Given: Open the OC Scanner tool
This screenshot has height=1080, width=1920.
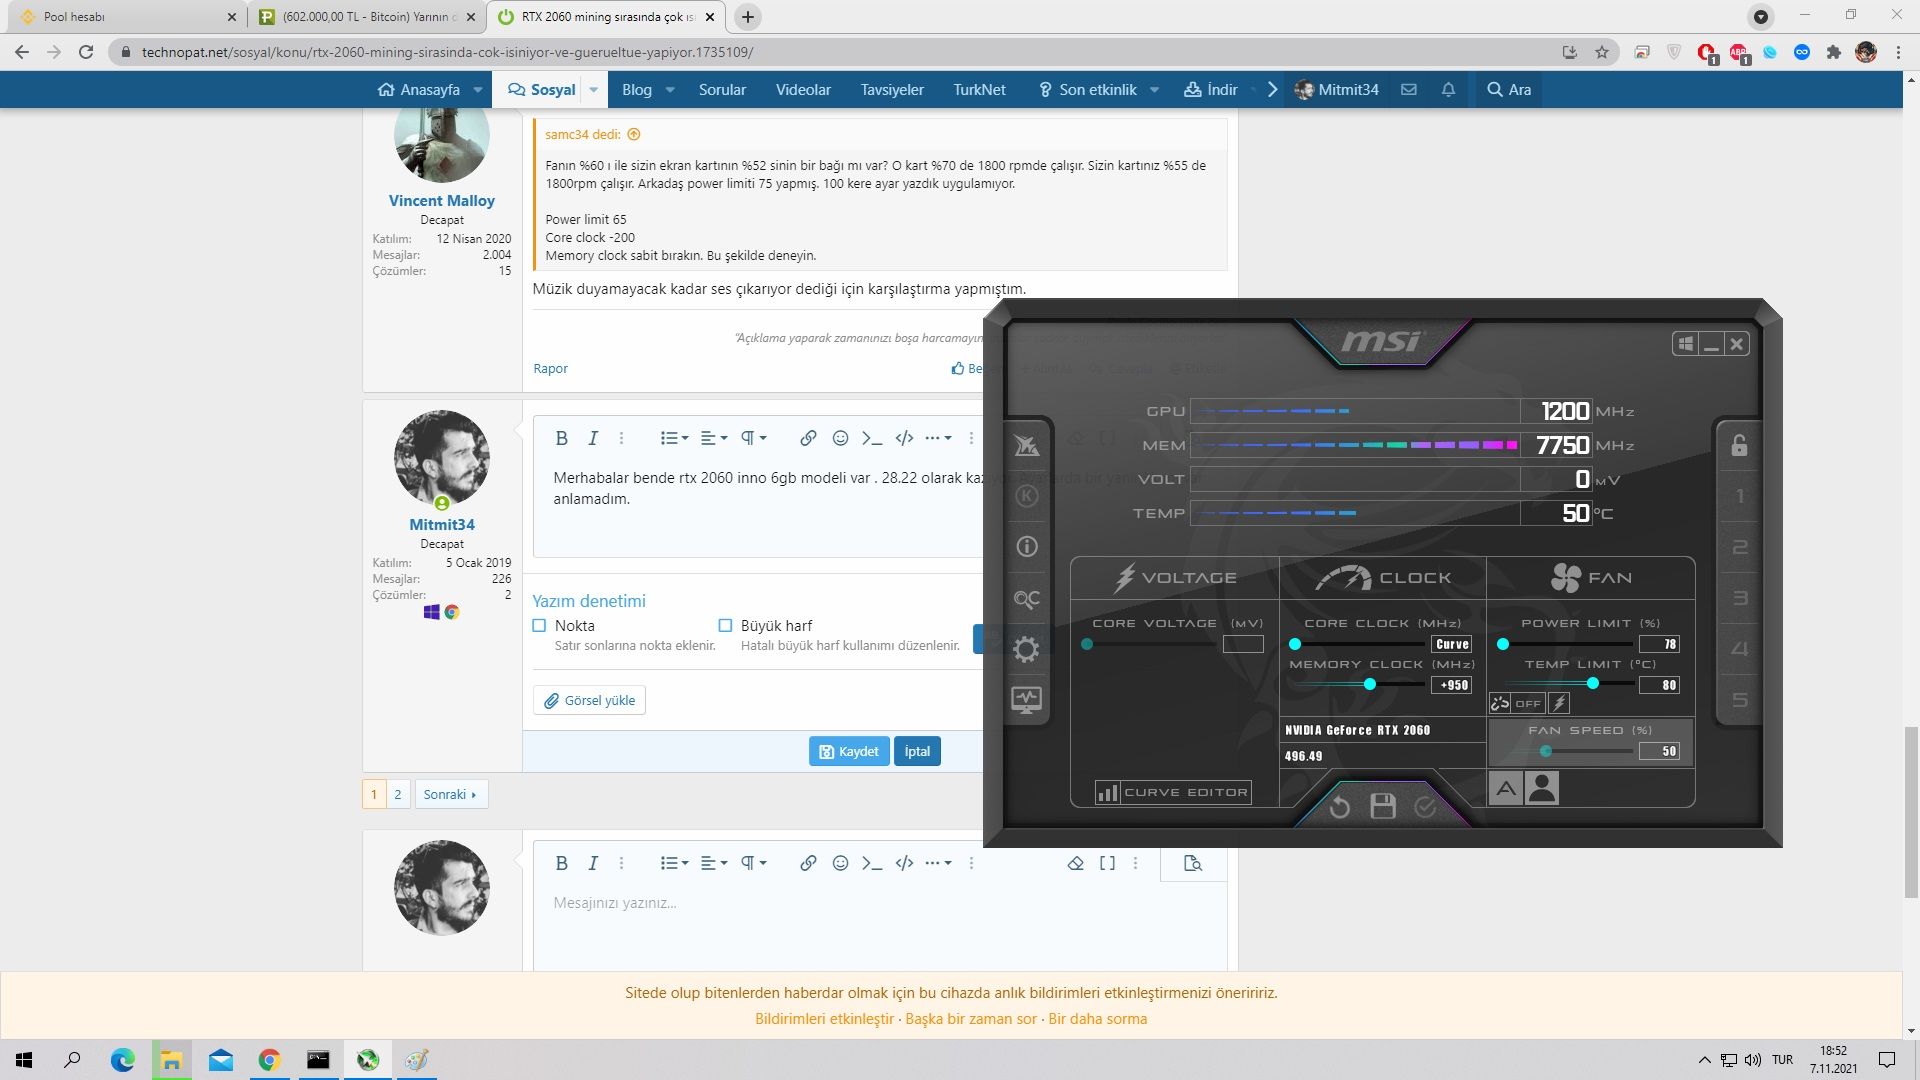Looking at the screenshot, I should point(1026,598).
